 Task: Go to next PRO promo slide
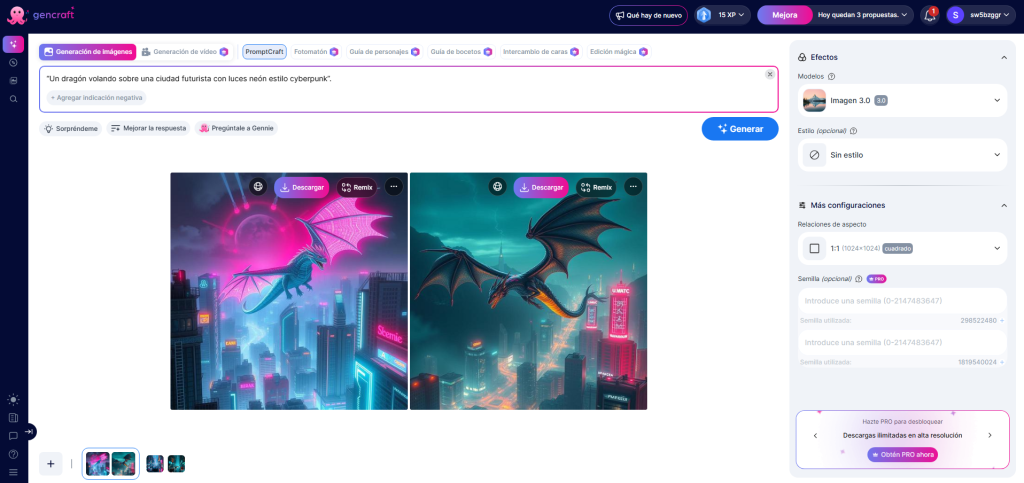click(x=989, y=435)
